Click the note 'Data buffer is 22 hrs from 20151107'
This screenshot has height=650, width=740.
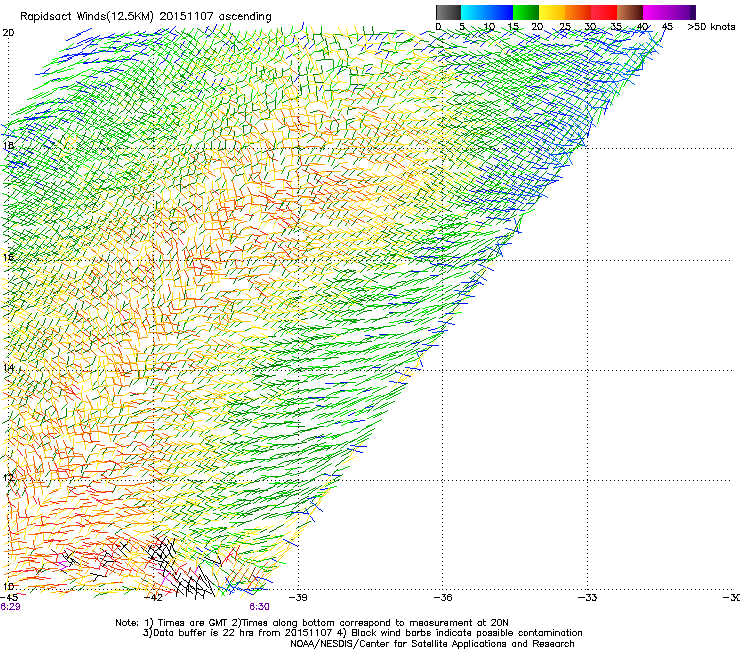coord(243,633)
